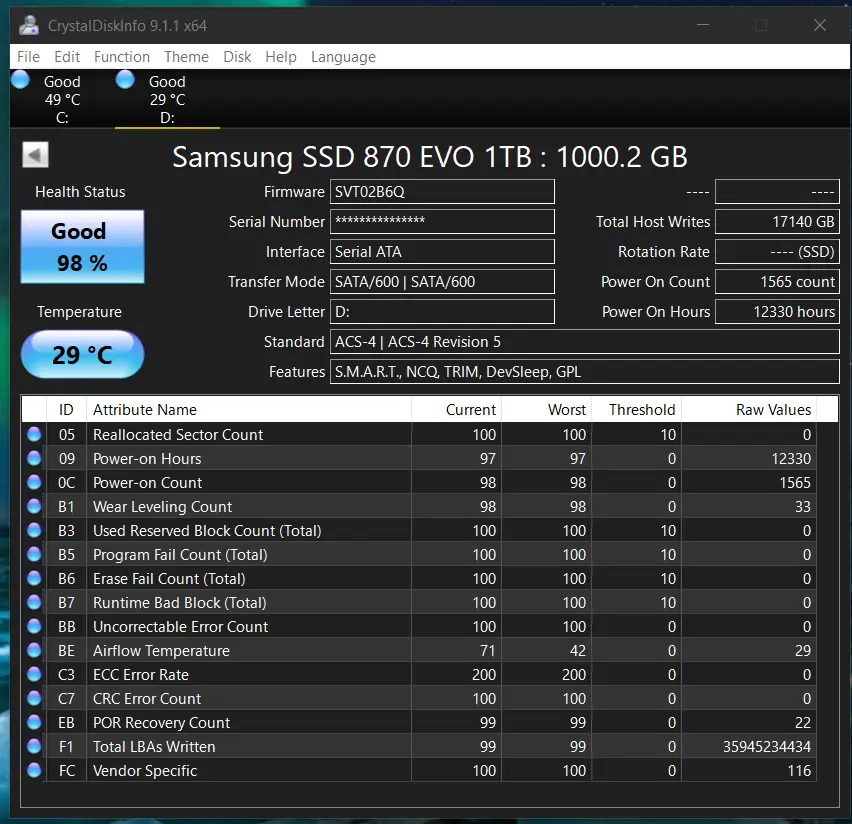Click the Total Host Writes value 17140 GB
The width and height of the screenshot is (852, 824).
tap(777, 222)
